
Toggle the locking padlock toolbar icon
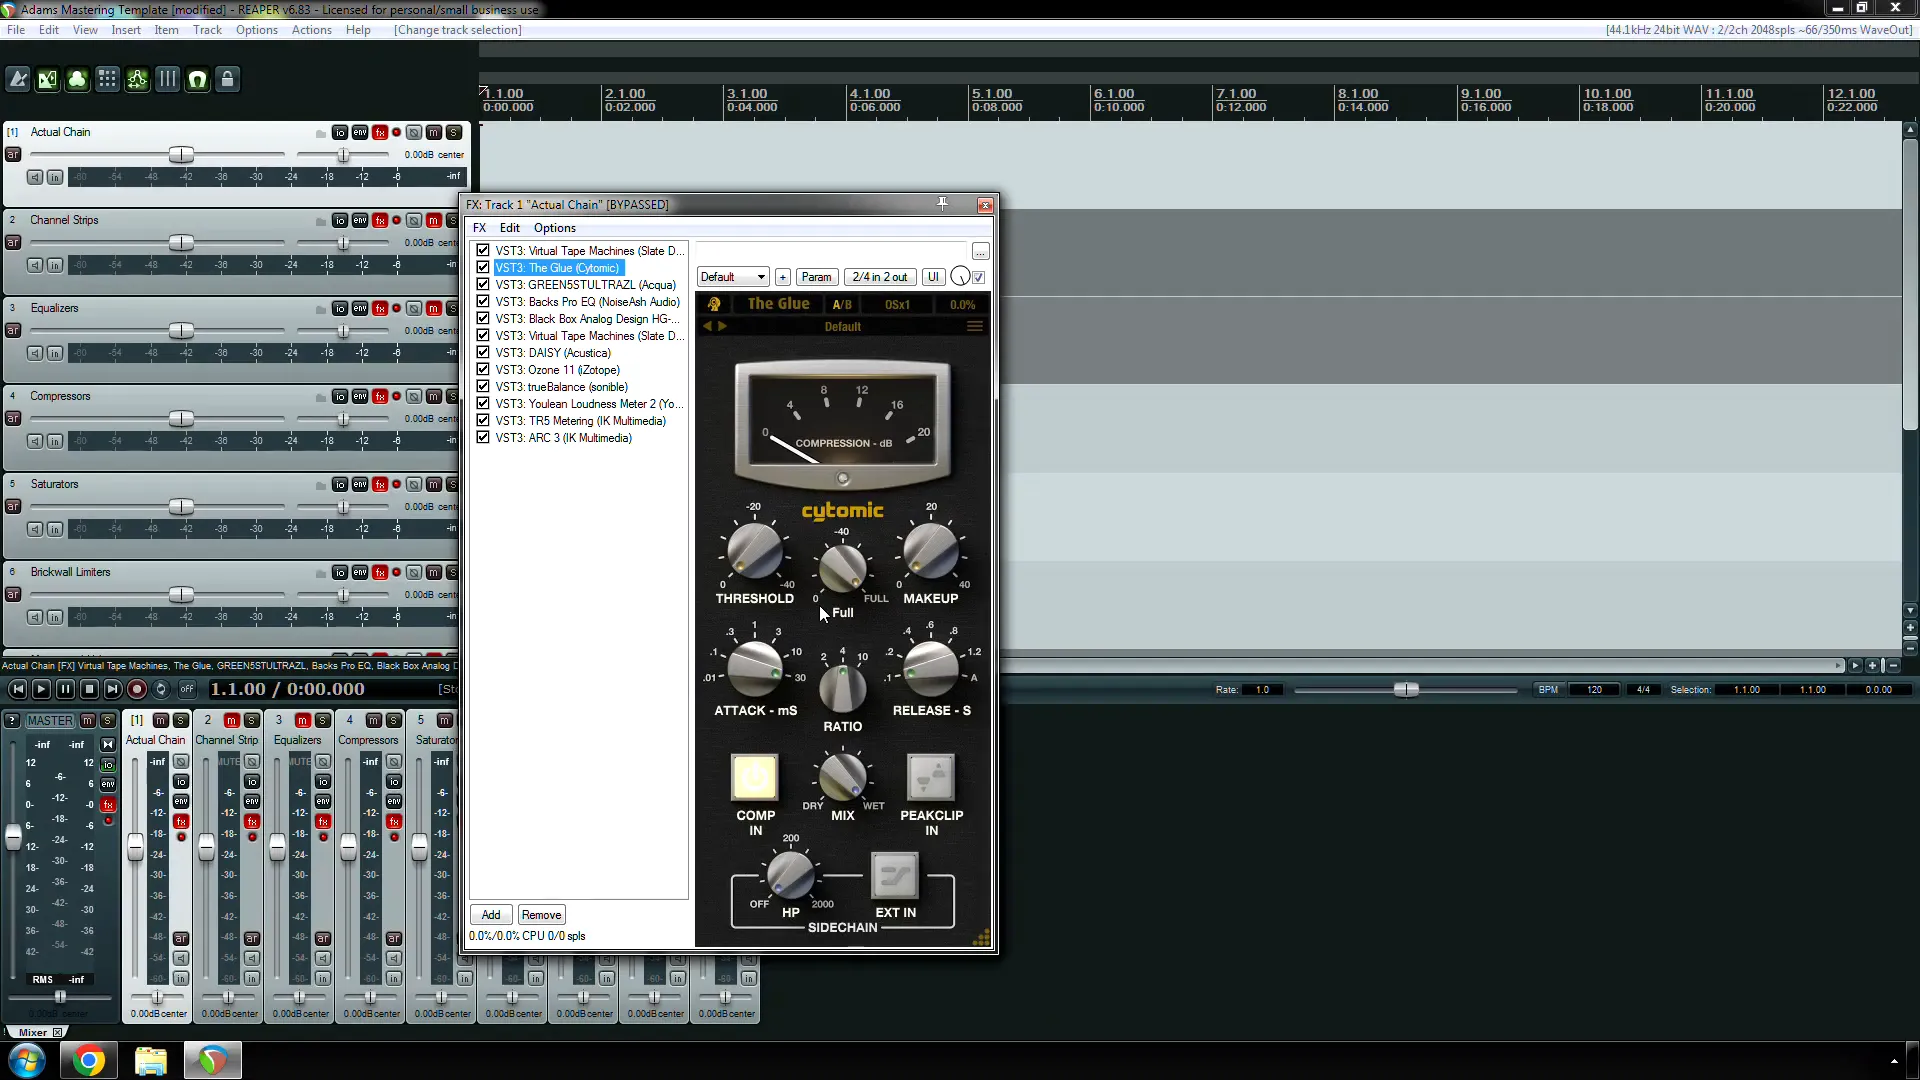pos(228,80)
